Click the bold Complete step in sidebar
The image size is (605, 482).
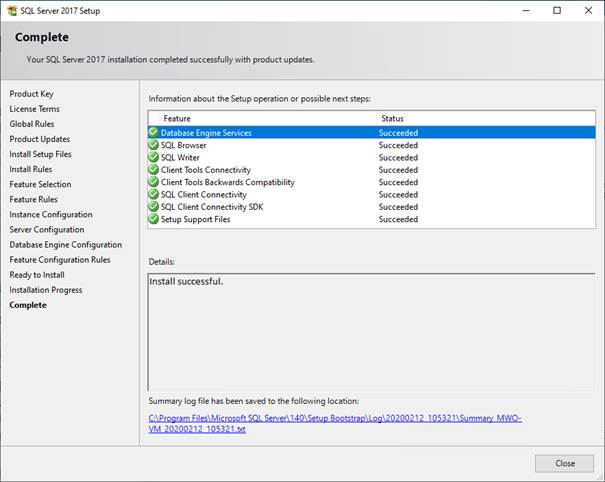(x=28, y=305)
